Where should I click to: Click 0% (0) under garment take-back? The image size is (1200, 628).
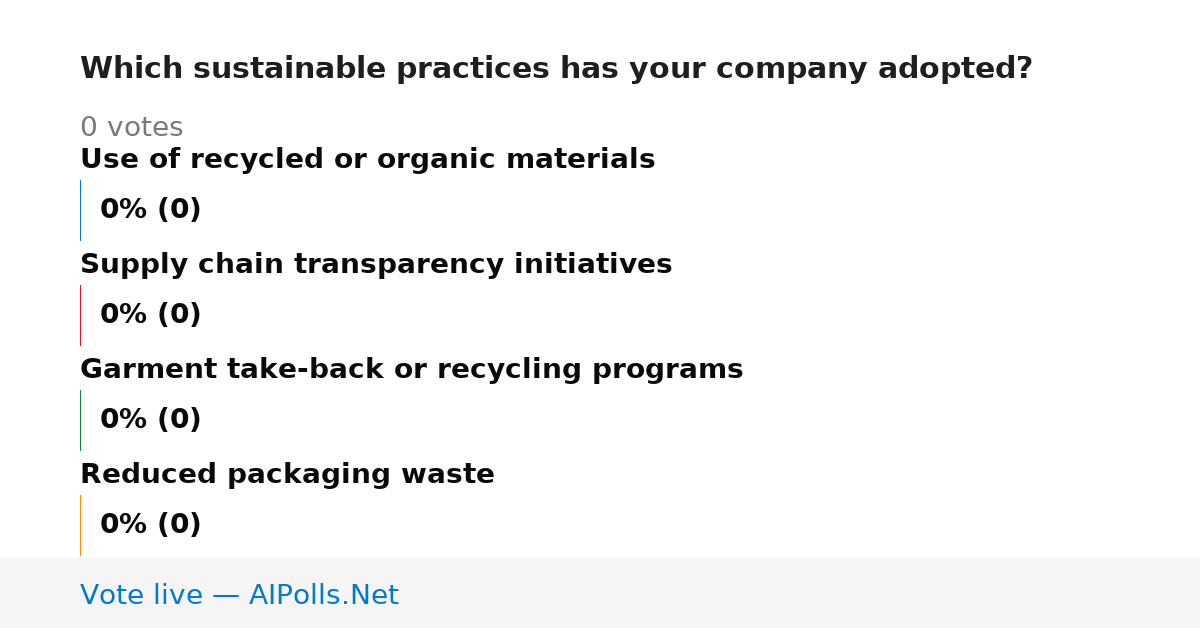150,420
